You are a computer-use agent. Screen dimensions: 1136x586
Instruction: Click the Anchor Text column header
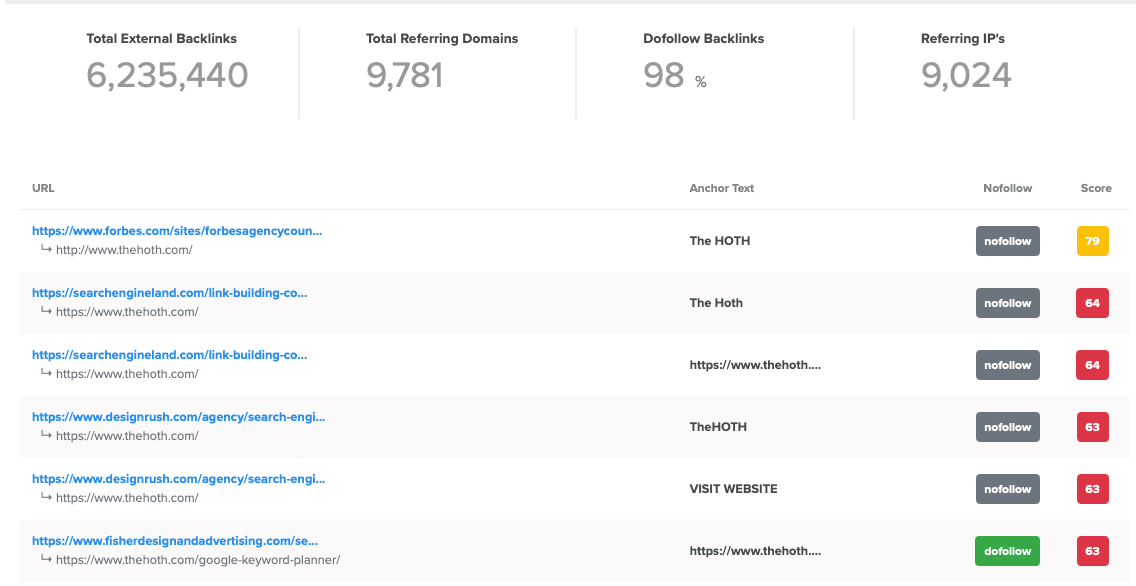pyautogui.click(x=721, y=188)
